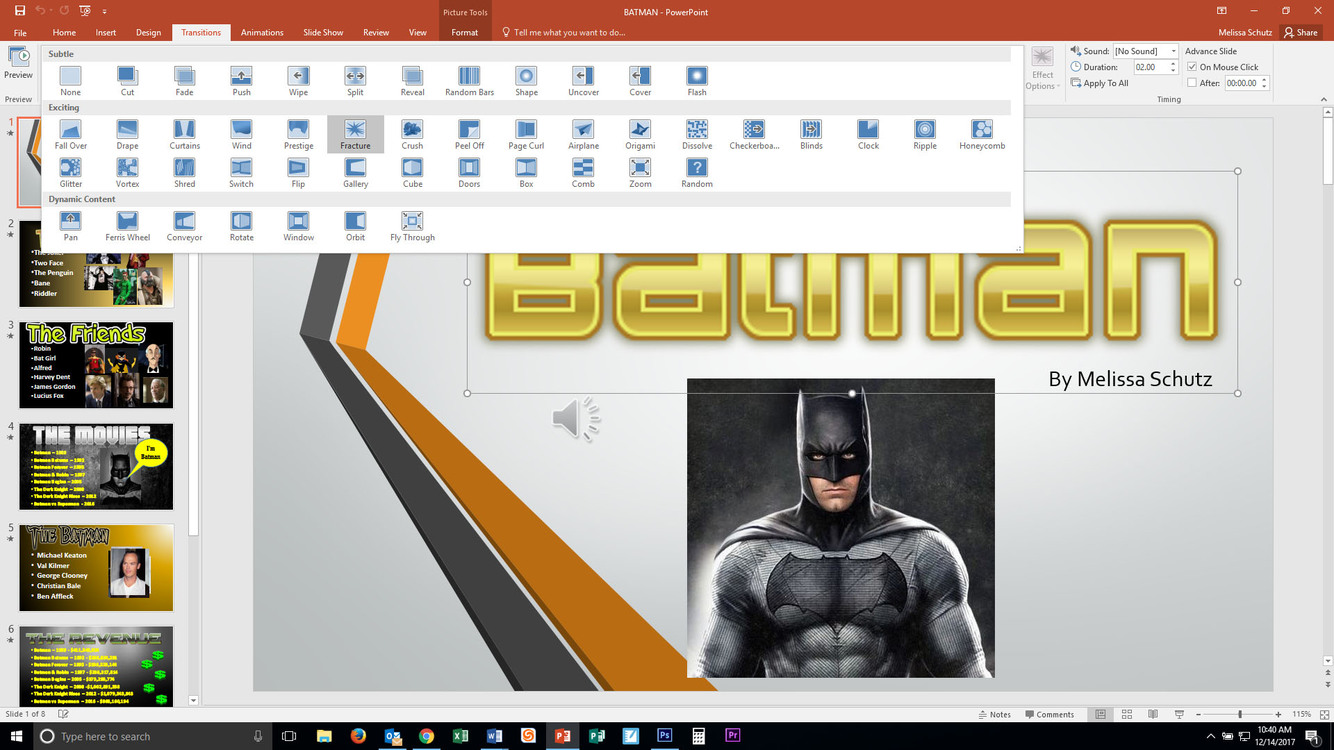
Task: Apply the Gallery transition
Action: [x=355, y=172]
